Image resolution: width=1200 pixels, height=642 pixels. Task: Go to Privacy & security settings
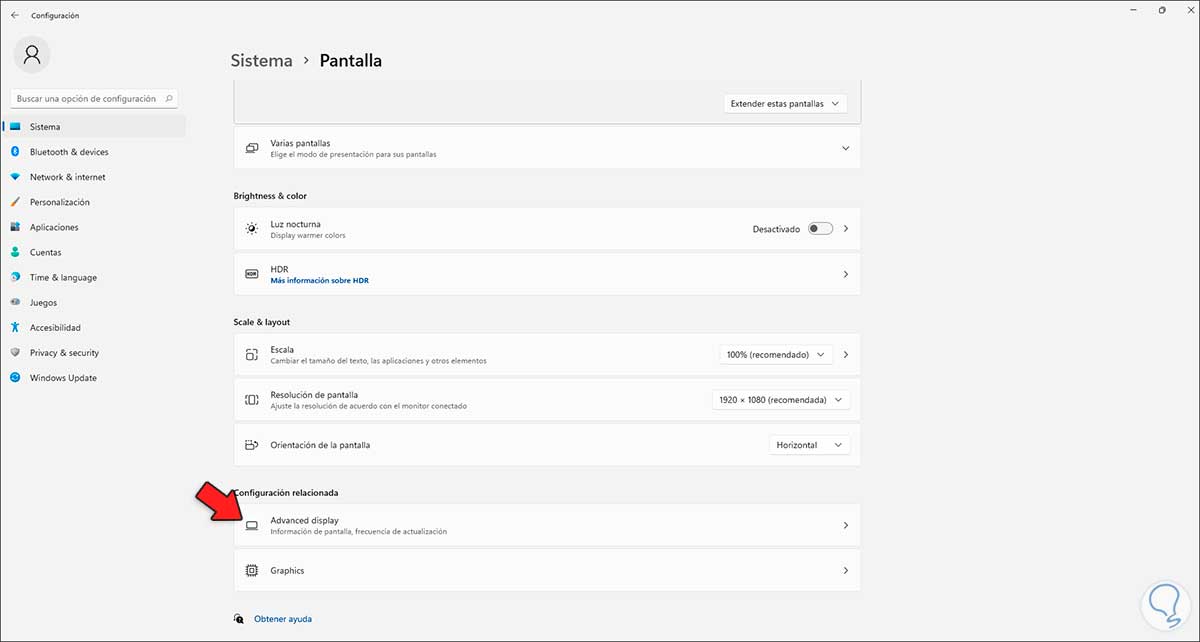(x=64, y=353)
